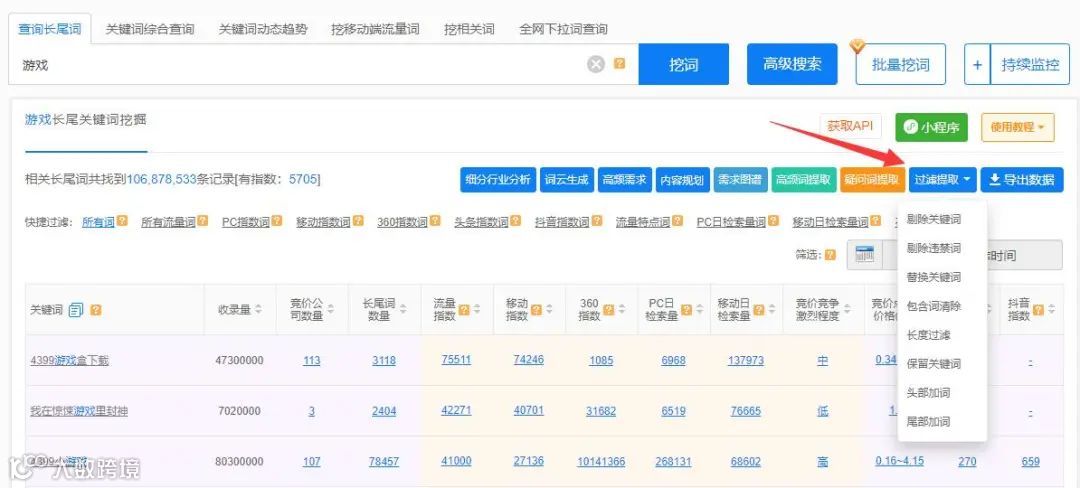This screenshot has height=488, width=1080.
Task: Open help icon next to 抖音指数词 filter
Action: (x=596, y=221)
